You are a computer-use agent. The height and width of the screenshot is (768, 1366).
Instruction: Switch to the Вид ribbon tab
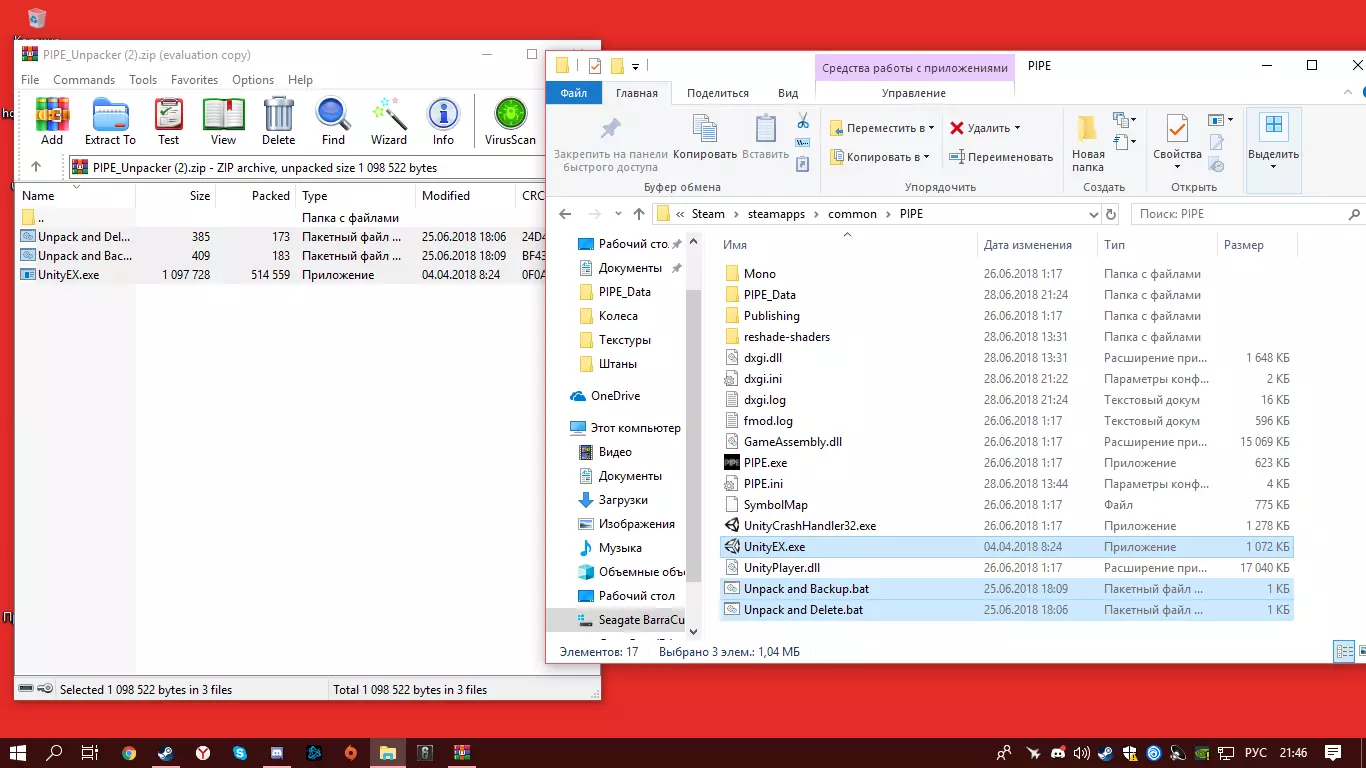(x=788, y=93)
